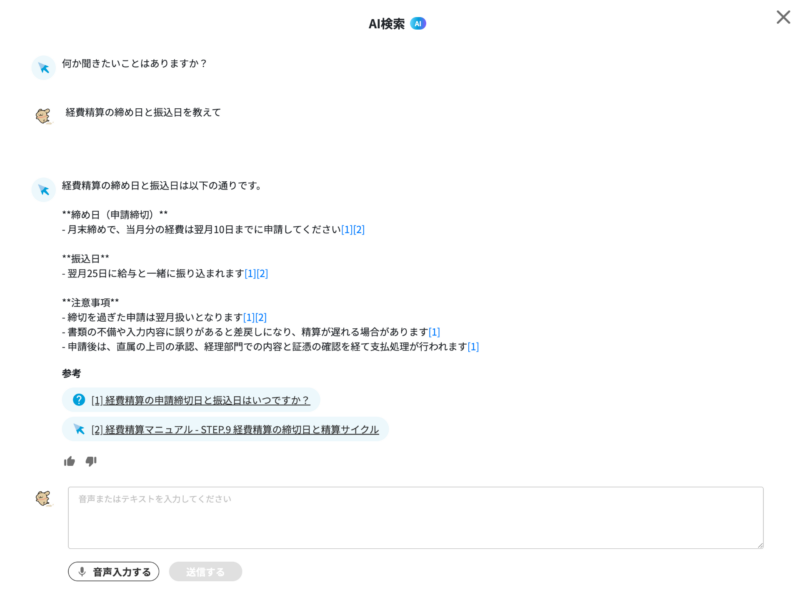Click the question mark icon in reference [1]
The image size is (800, 590).
[79, 400]
